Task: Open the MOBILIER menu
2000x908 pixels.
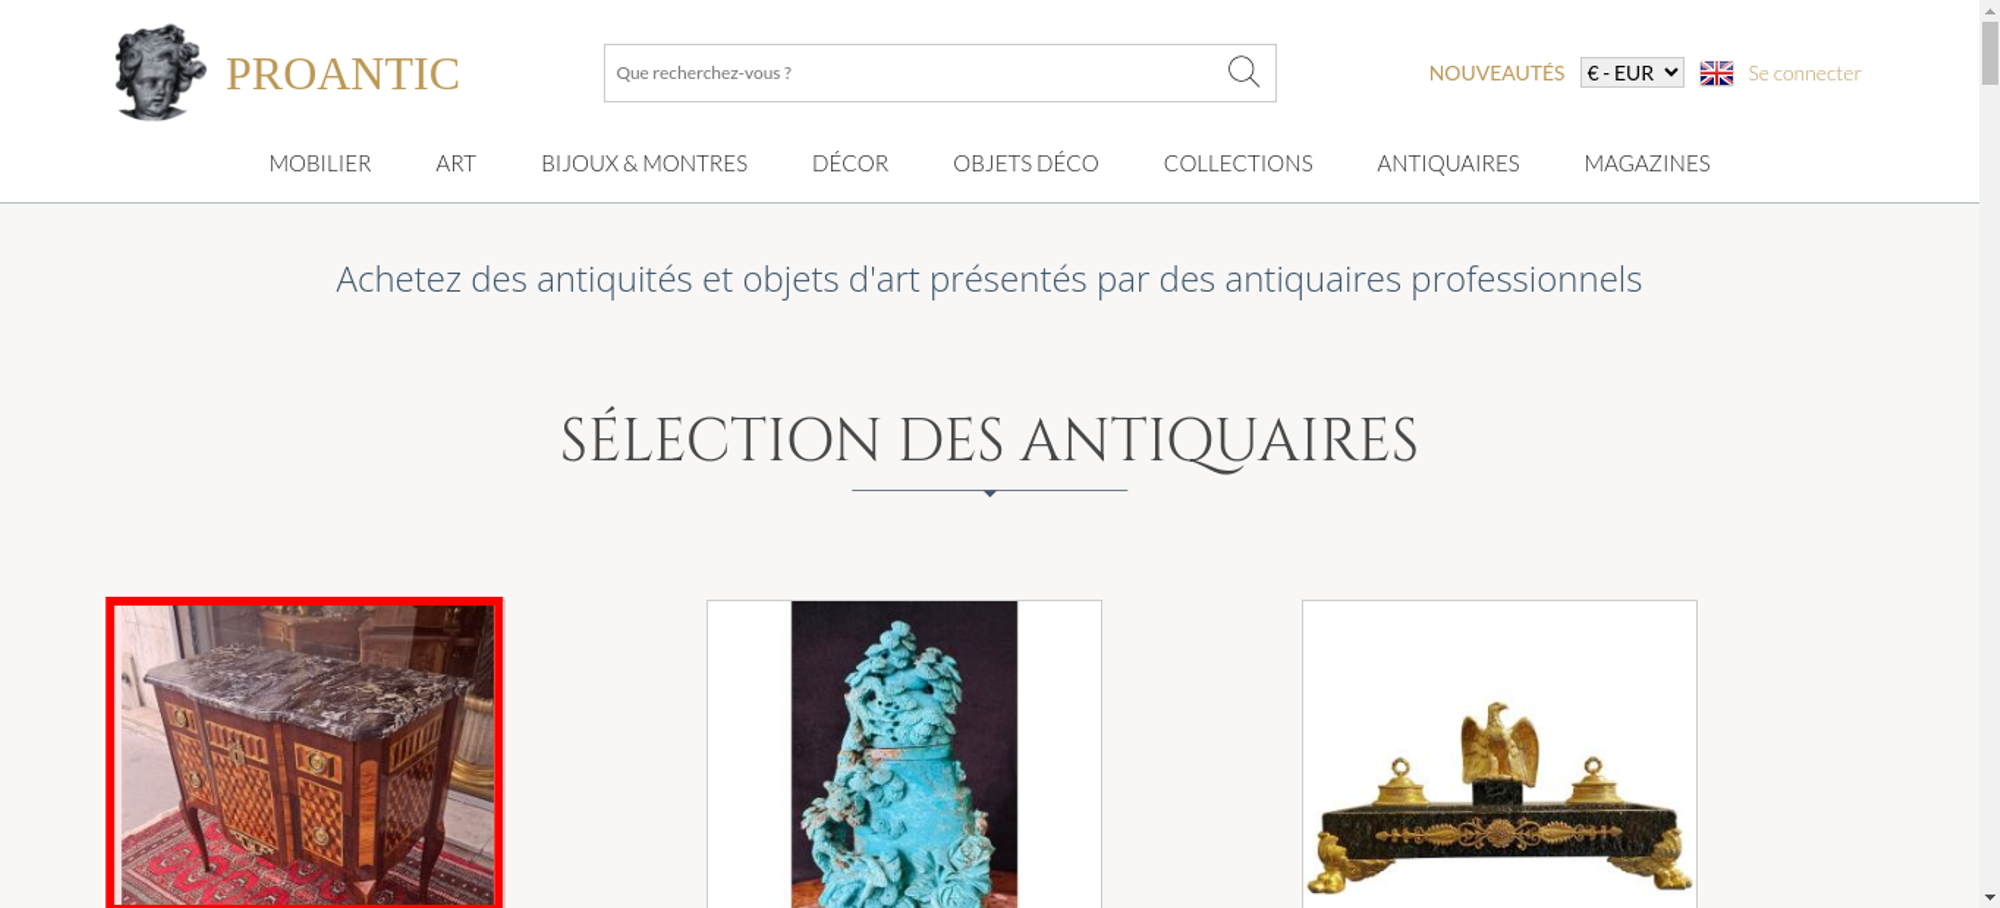Action: point(320,163)
